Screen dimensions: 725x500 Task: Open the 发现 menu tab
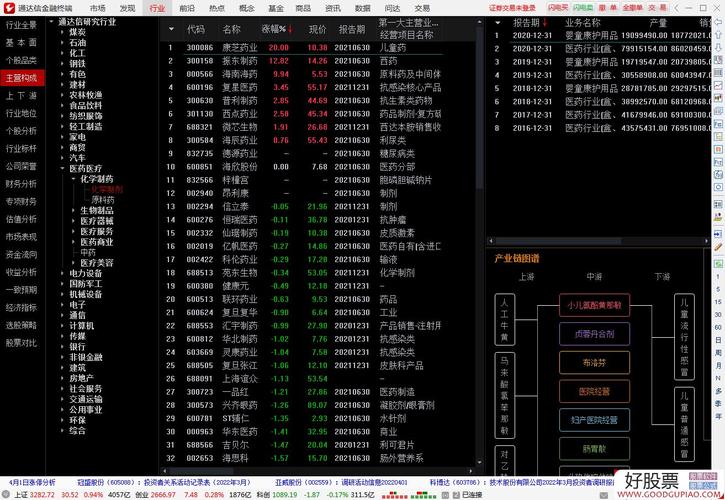point(127,8)
